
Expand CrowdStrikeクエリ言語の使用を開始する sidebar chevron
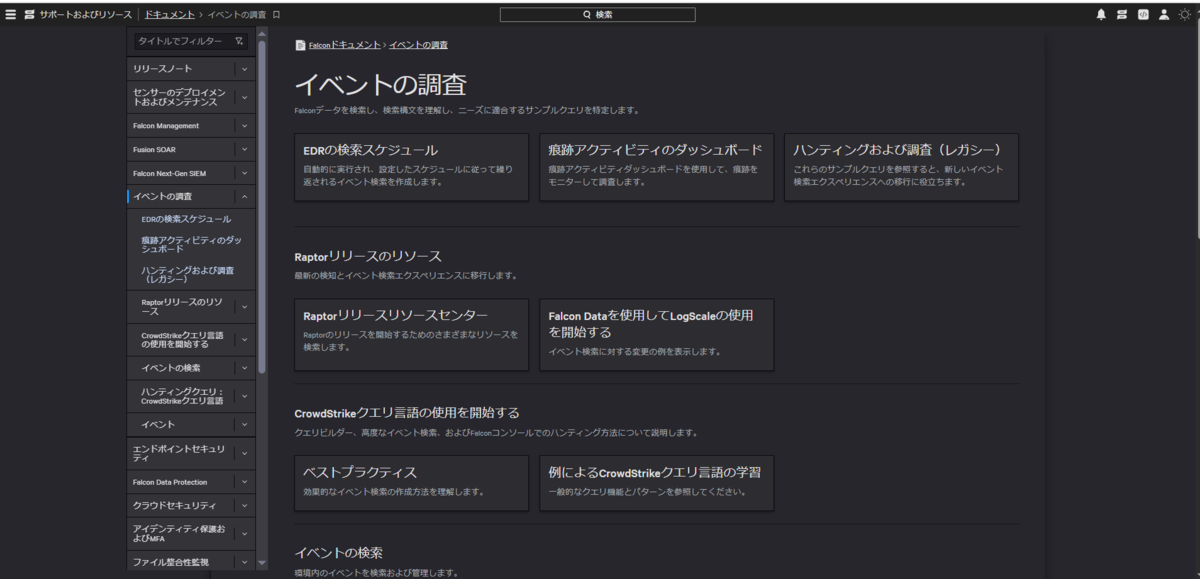click(245, 339)
